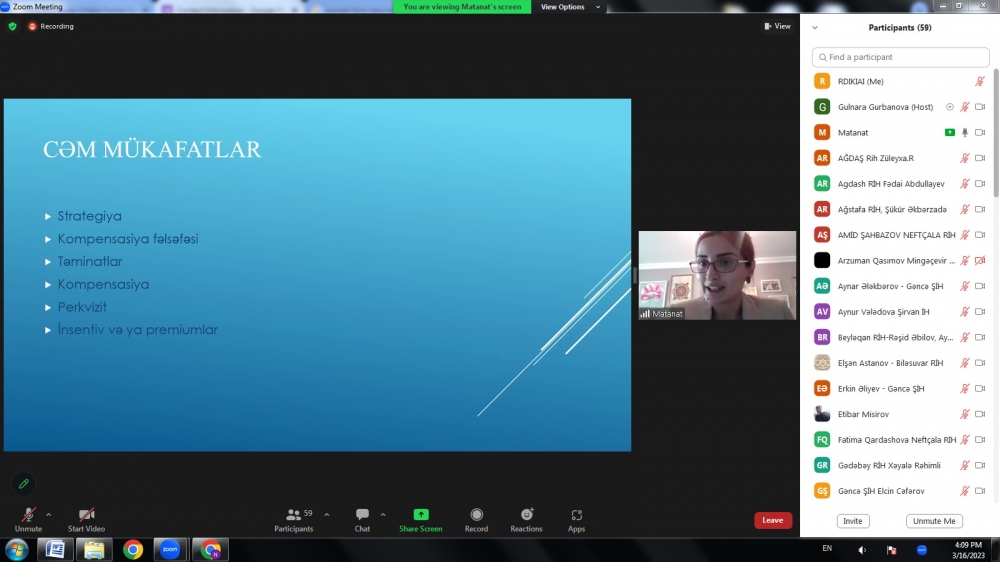
Task: Click the Invite button
Action: click(x=853, y=521)
